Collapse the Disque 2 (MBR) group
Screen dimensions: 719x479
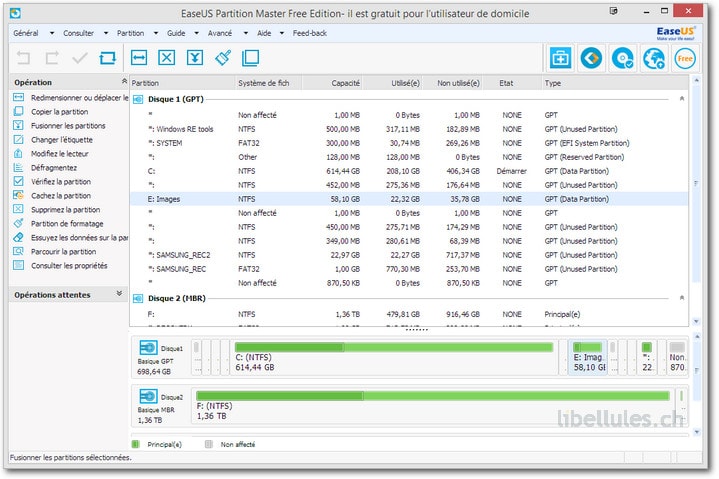pyautogui.click(x=682, y=298)
